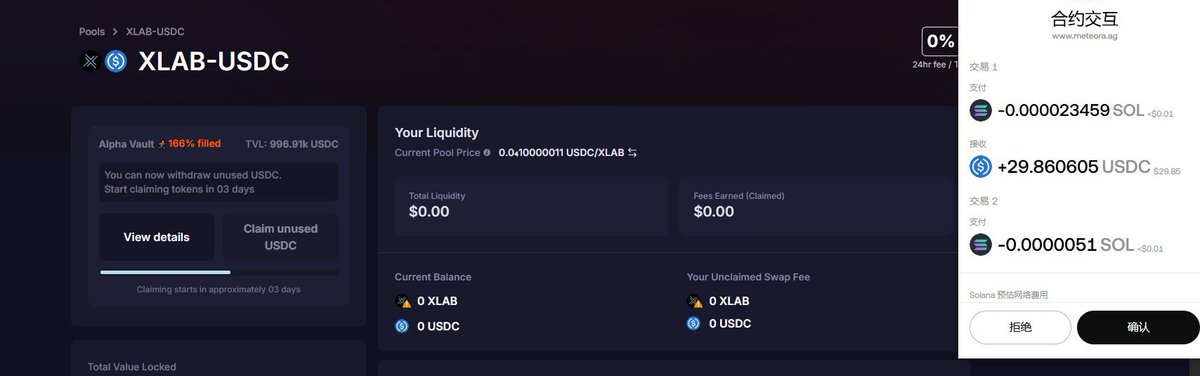Click the XLAB icon under Unclaimed Swap Fee
The height and width of the screenshot is (376, 1200).
pos(694,301)
